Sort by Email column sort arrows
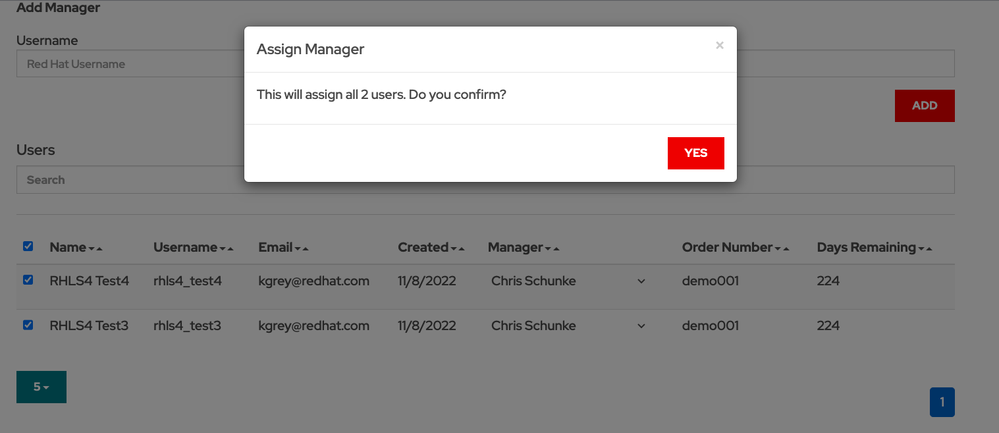The width and height of the screenshot is (999, 433). coord(303,248)
